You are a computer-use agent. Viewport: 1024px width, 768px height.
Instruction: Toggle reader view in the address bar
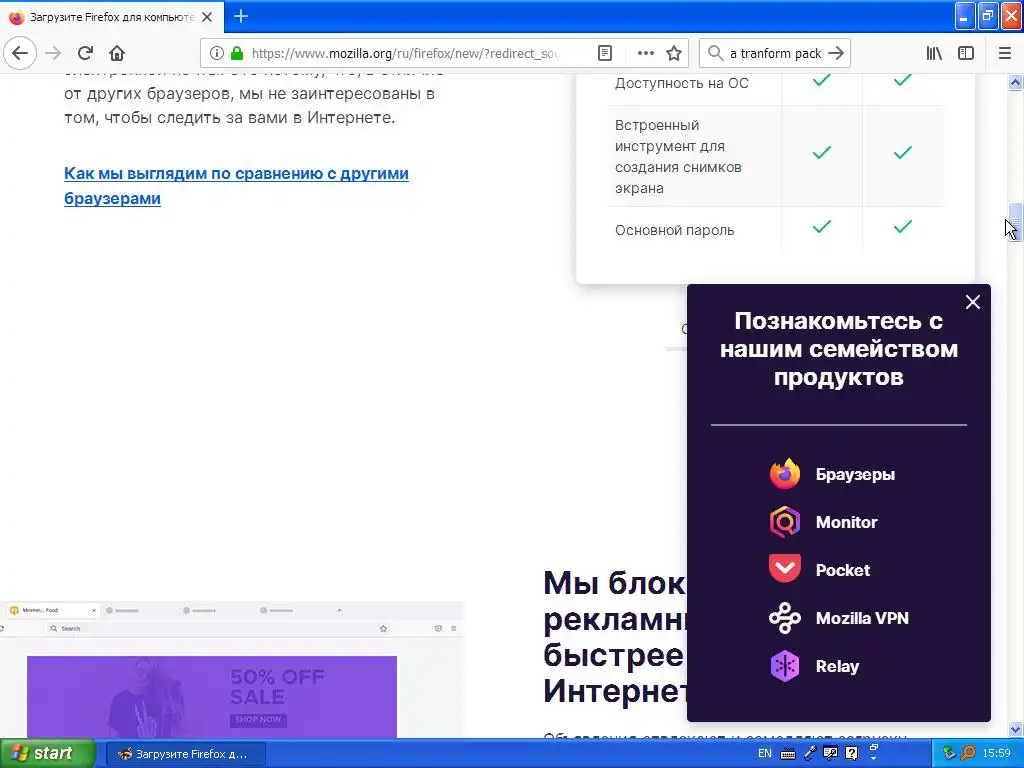[605, 53]
